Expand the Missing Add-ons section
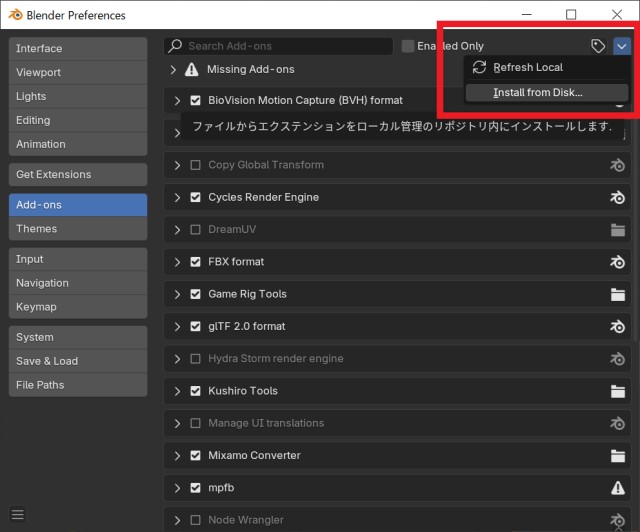Screen dimensions: 640x532 [x=173, y=69]
